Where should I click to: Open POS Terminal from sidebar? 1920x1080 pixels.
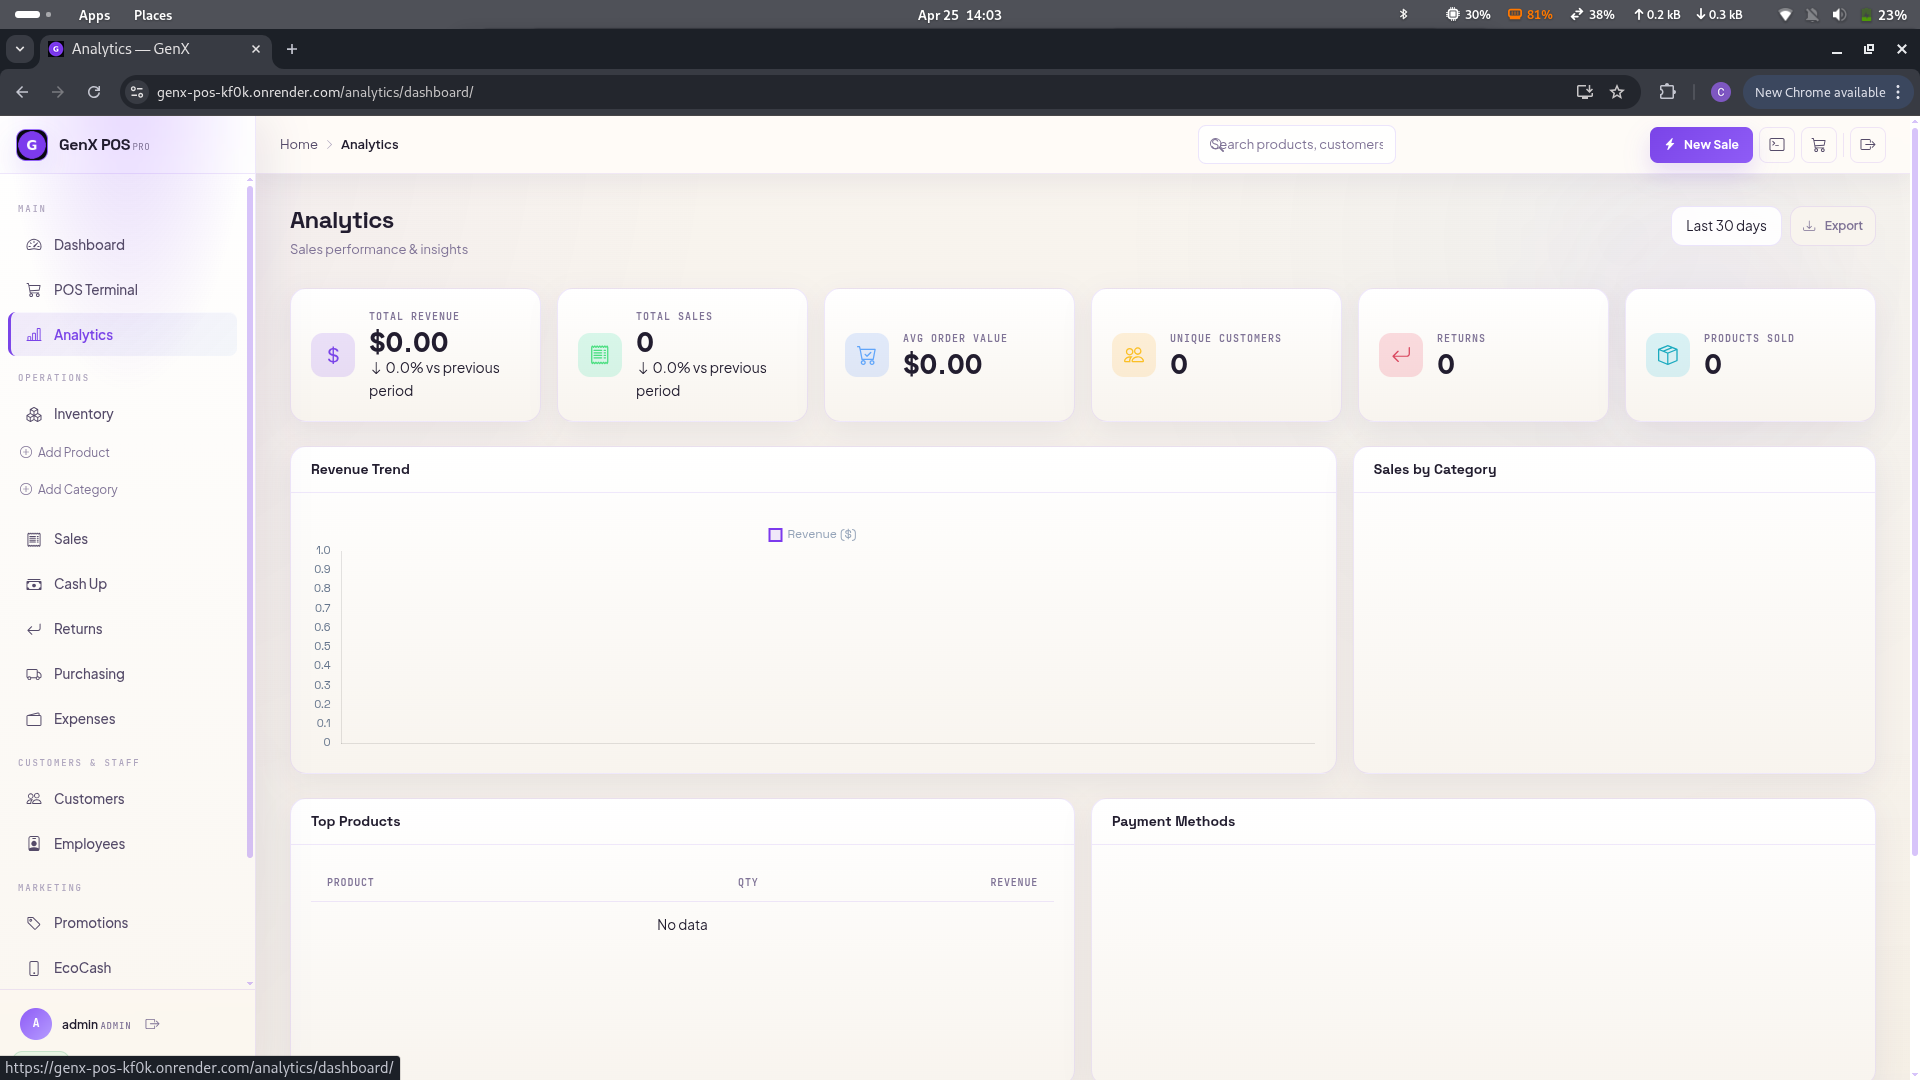pos(122,290)
